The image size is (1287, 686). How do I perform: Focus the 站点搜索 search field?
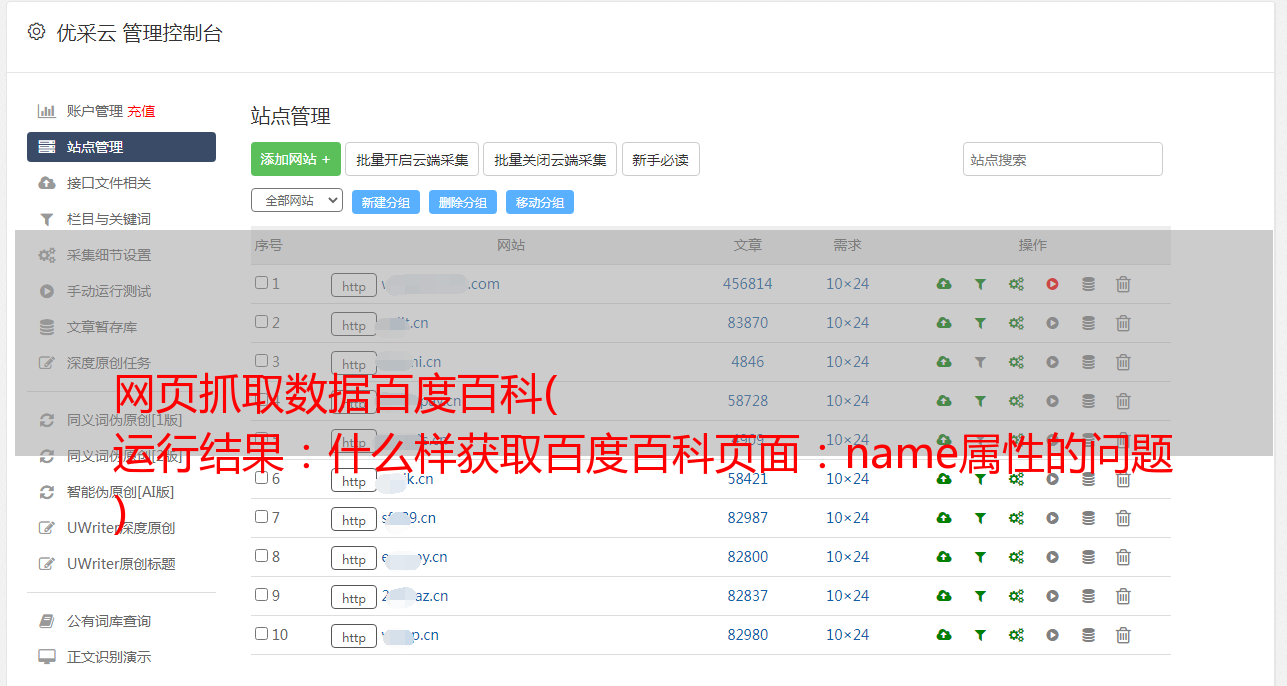point(1063,159)
